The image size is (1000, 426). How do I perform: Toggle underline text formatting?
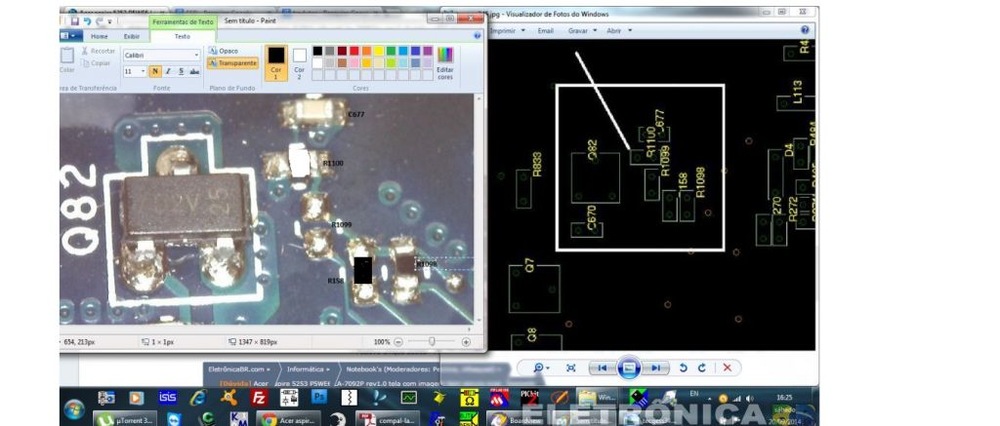[180, 72]
